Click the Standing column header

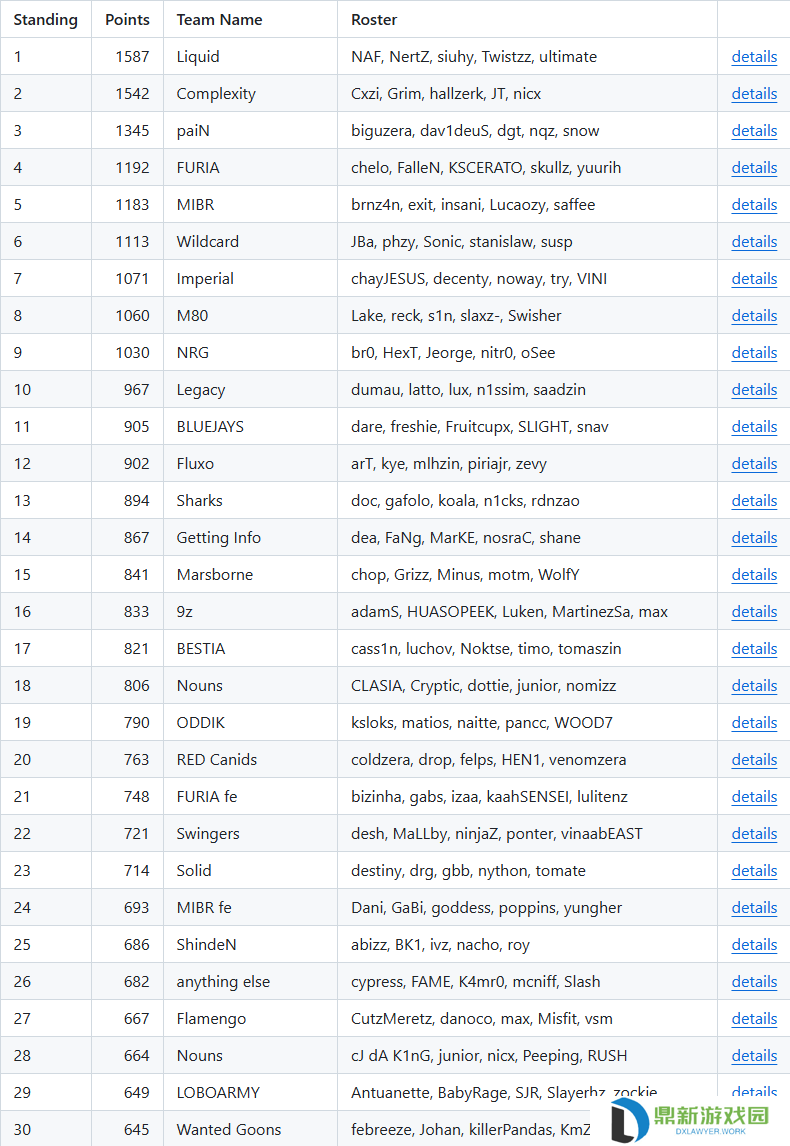[45, 20]
